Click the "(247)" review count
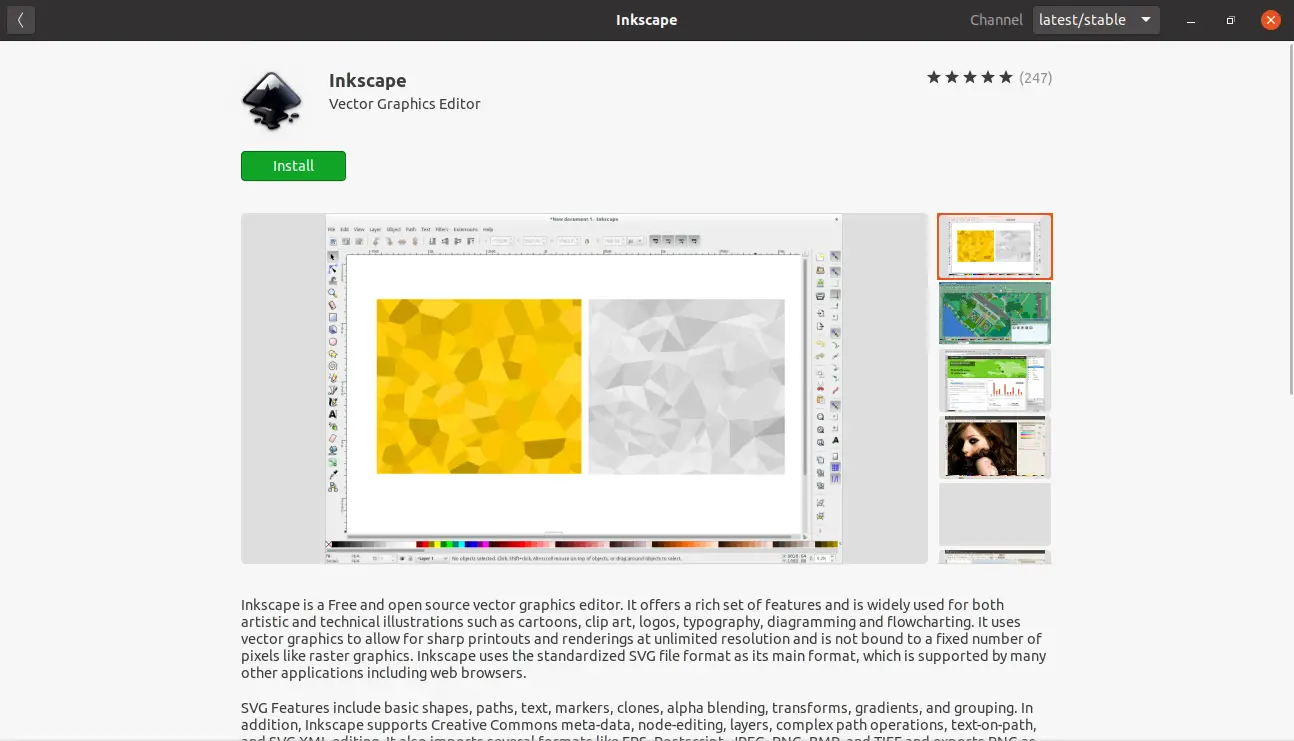 (x=1036, y=78)
